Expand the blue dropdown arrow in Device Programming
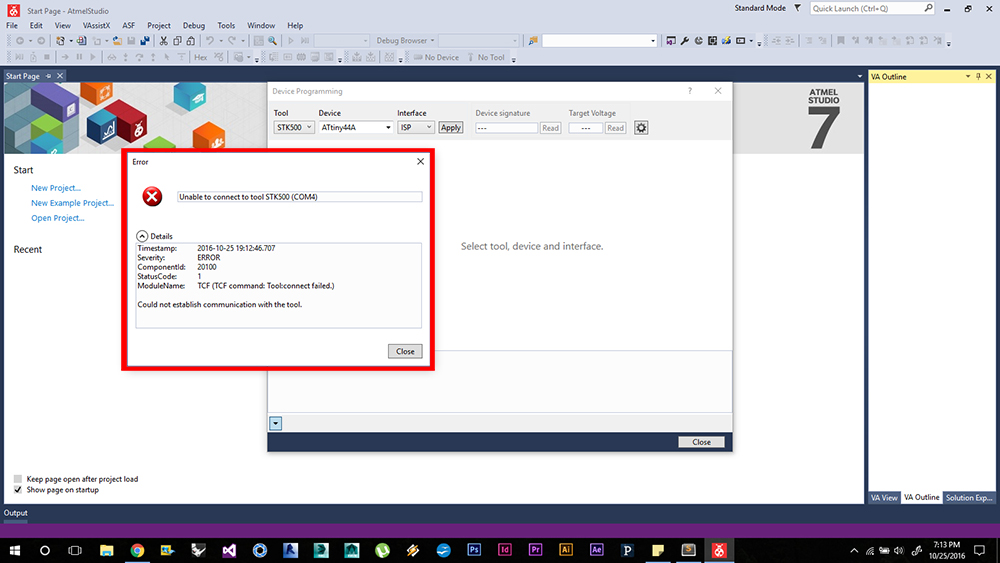The image size is (1000, 563). point(276,423)
